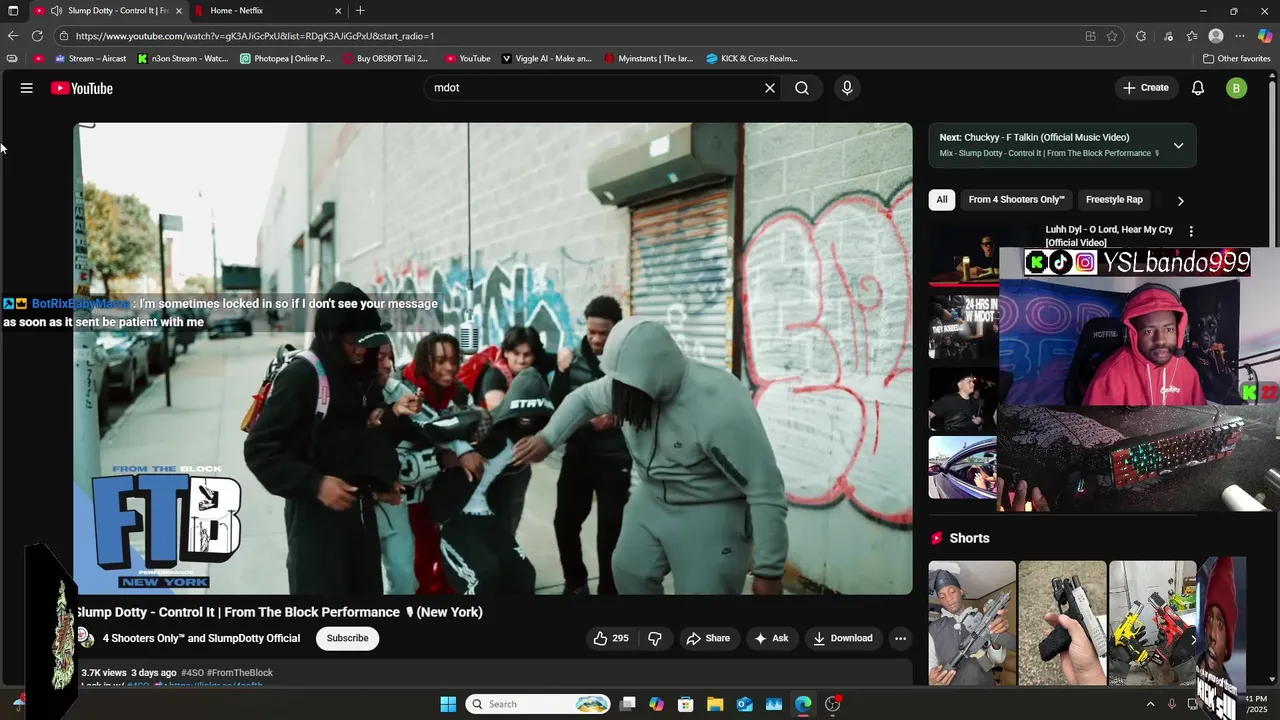1280x720 pixels.
Task: Share the Slump Dotty video
Action: 708,638
